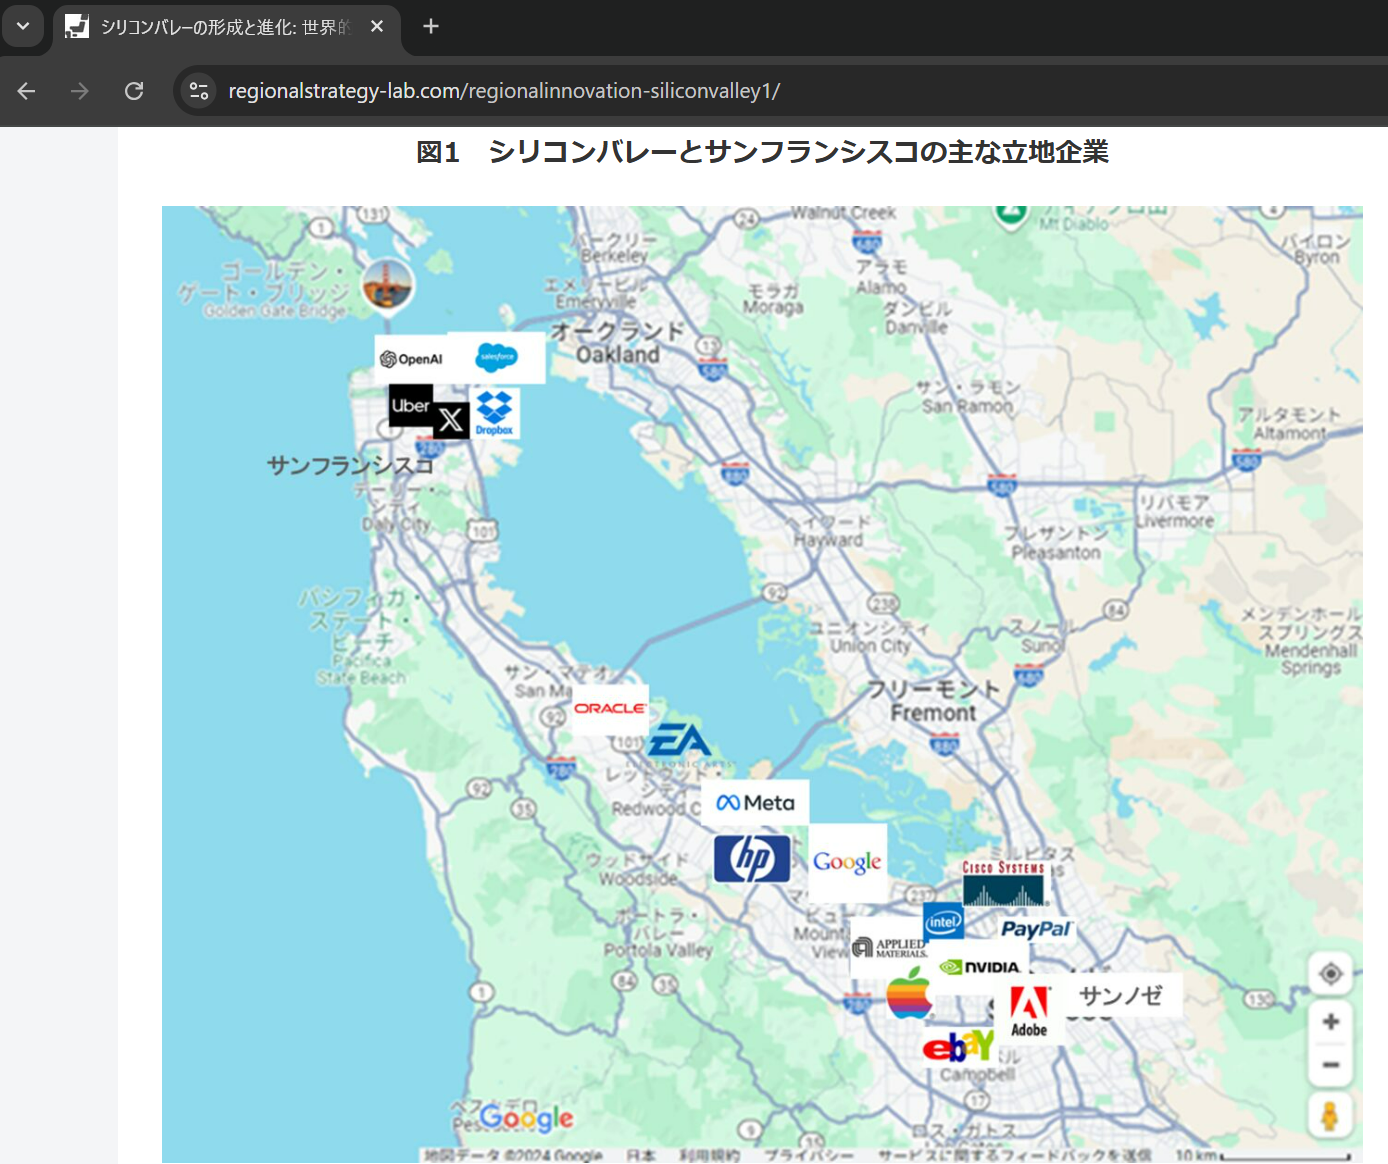Center map on my location button
Screen dimensions: 1388x1164
[1331, 973]
